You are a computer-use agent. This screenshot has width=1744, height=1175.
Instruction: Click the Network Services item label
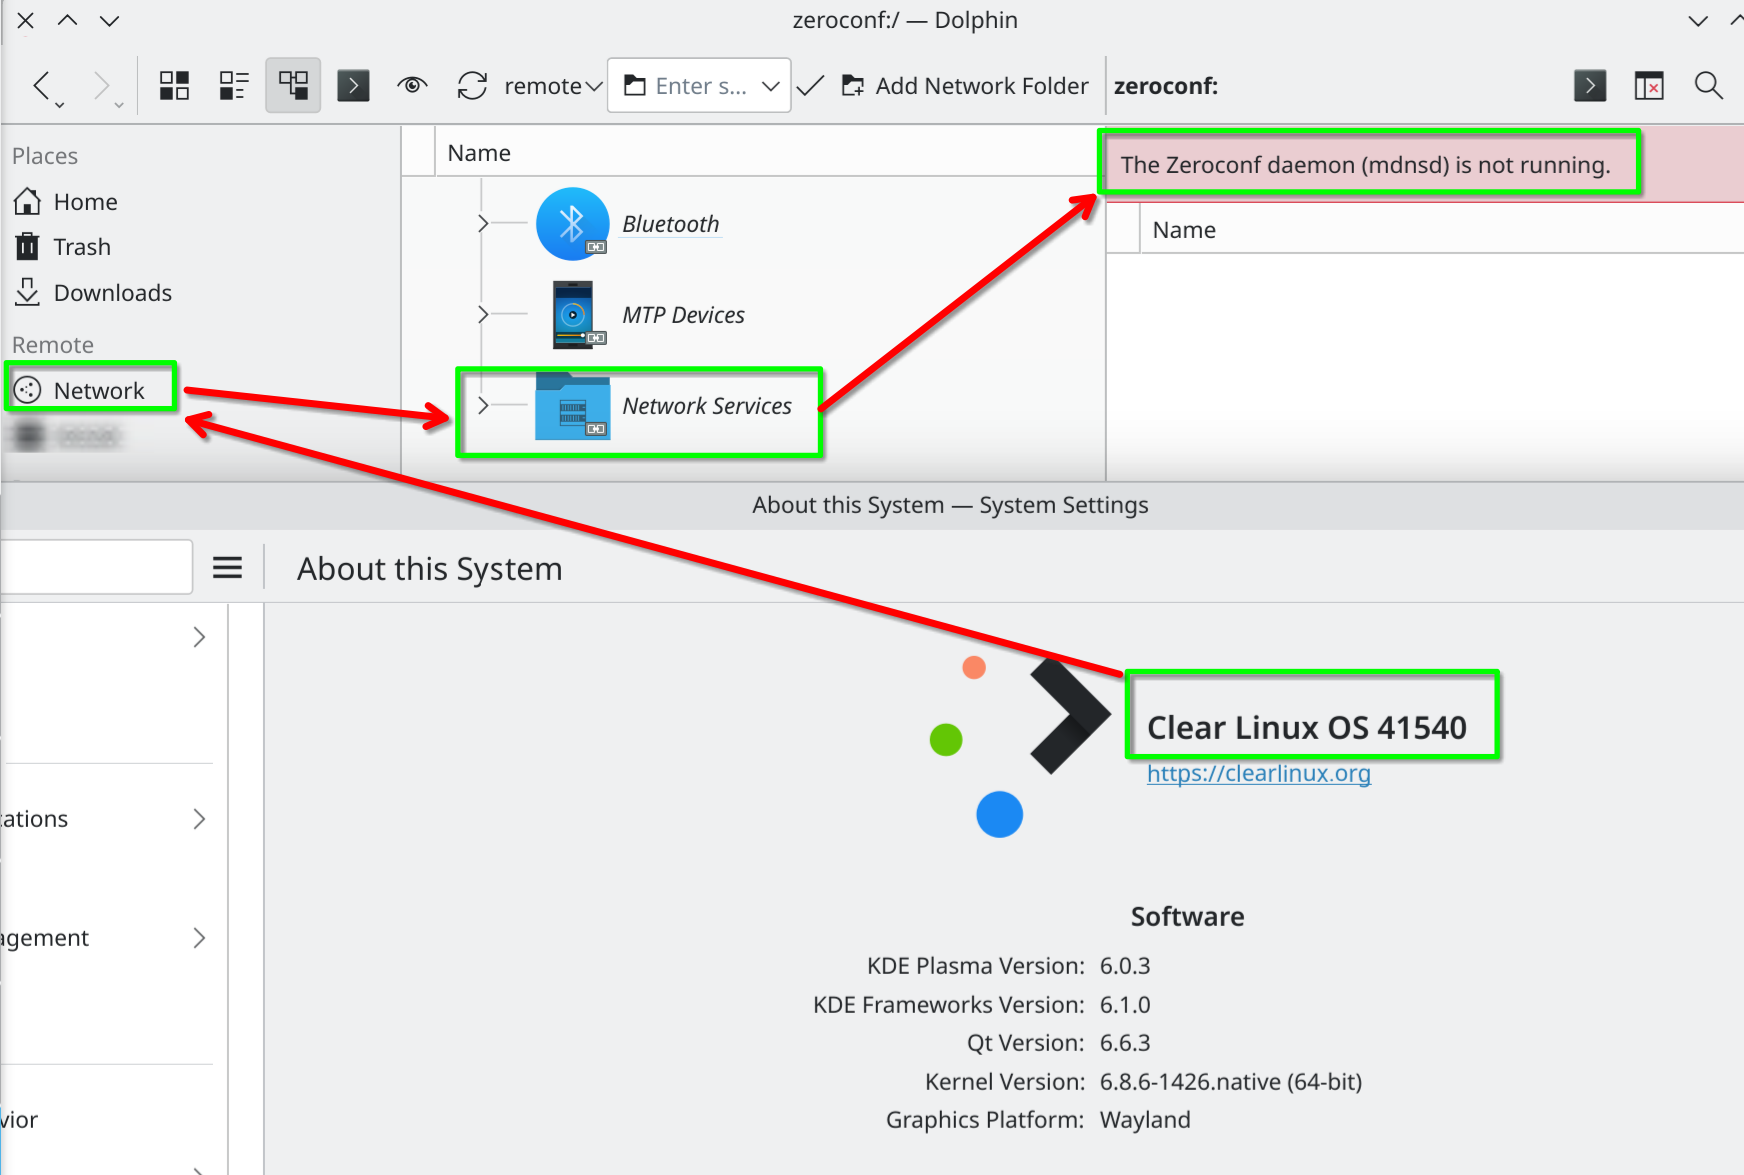click(707, 406)
